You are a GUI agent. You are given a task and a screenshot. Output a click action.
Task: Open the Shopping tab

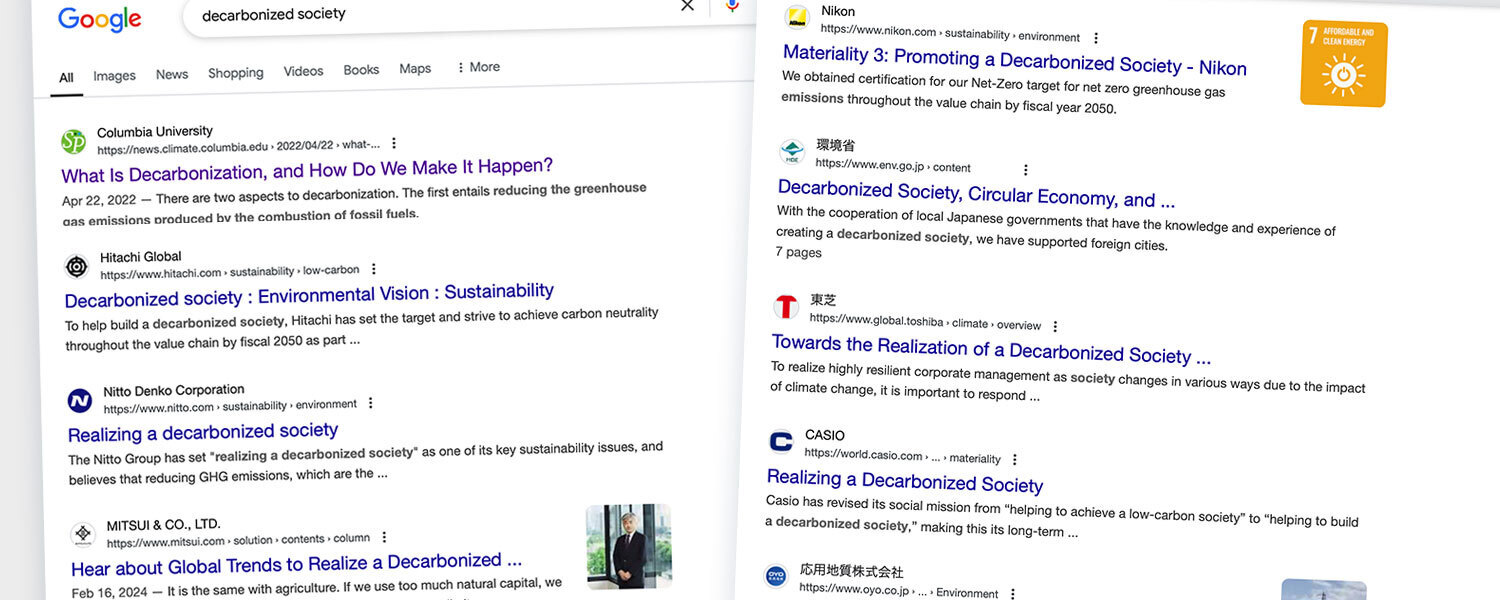point(236,73)
